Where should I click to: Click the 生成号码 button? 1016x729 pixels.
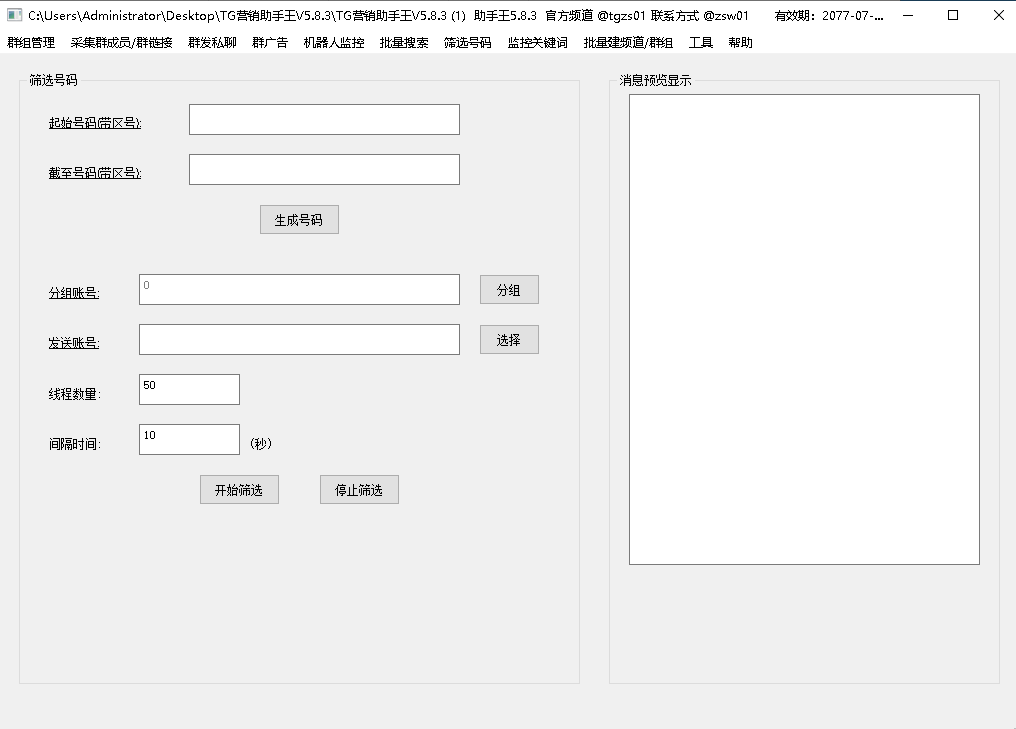point(299,220)
